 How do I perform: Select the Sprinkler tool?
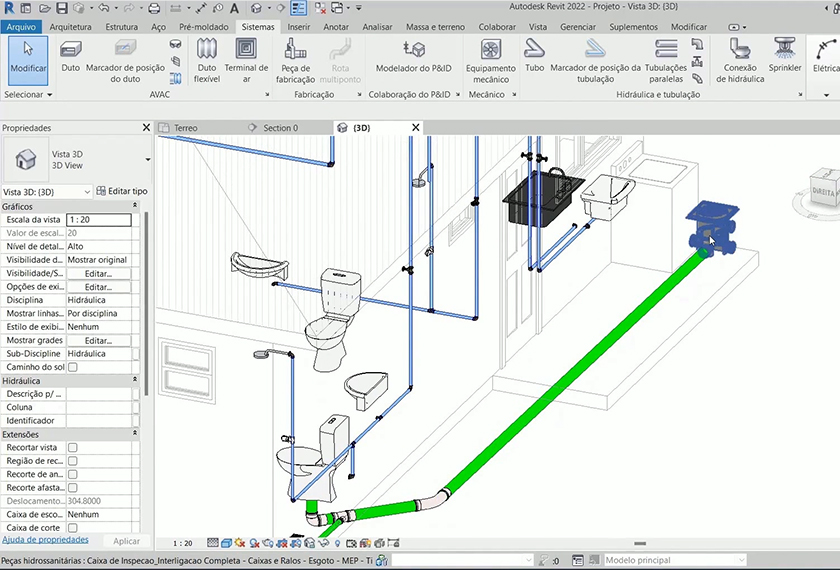coord(785,56)
